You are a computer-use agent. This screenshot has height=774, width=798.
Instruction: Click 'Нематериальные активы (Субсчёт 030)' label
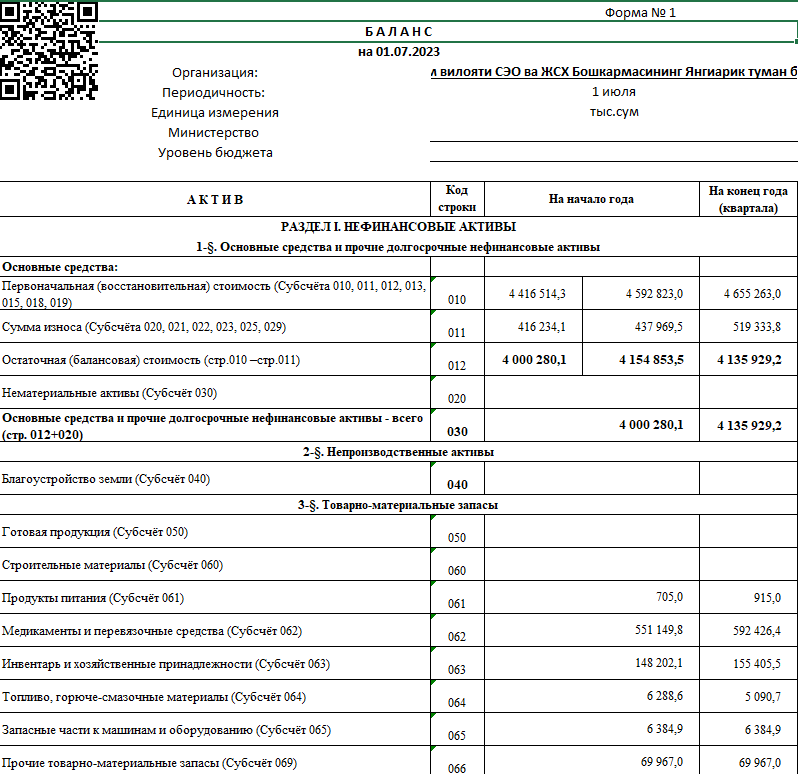(x=109, y=393)
